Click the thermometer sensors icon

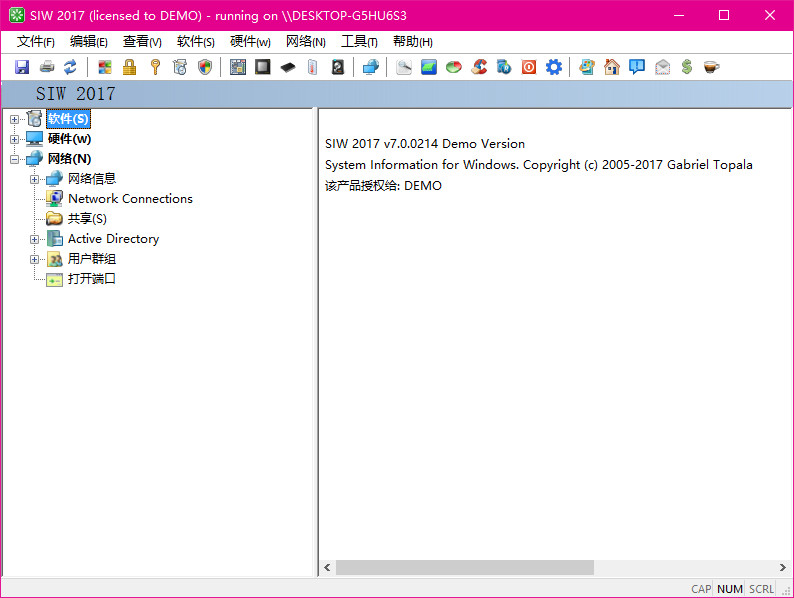coord(312,67)
